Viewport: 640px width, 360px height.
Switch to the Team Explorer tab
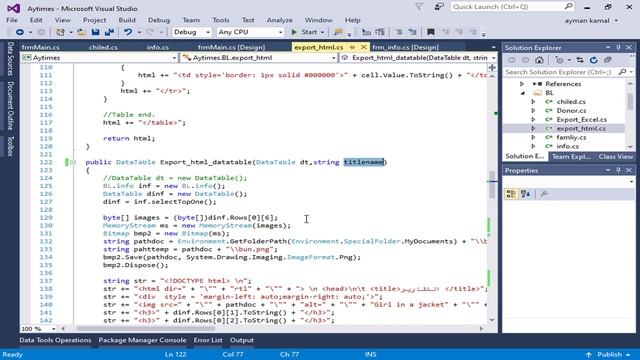pos(571,157)
